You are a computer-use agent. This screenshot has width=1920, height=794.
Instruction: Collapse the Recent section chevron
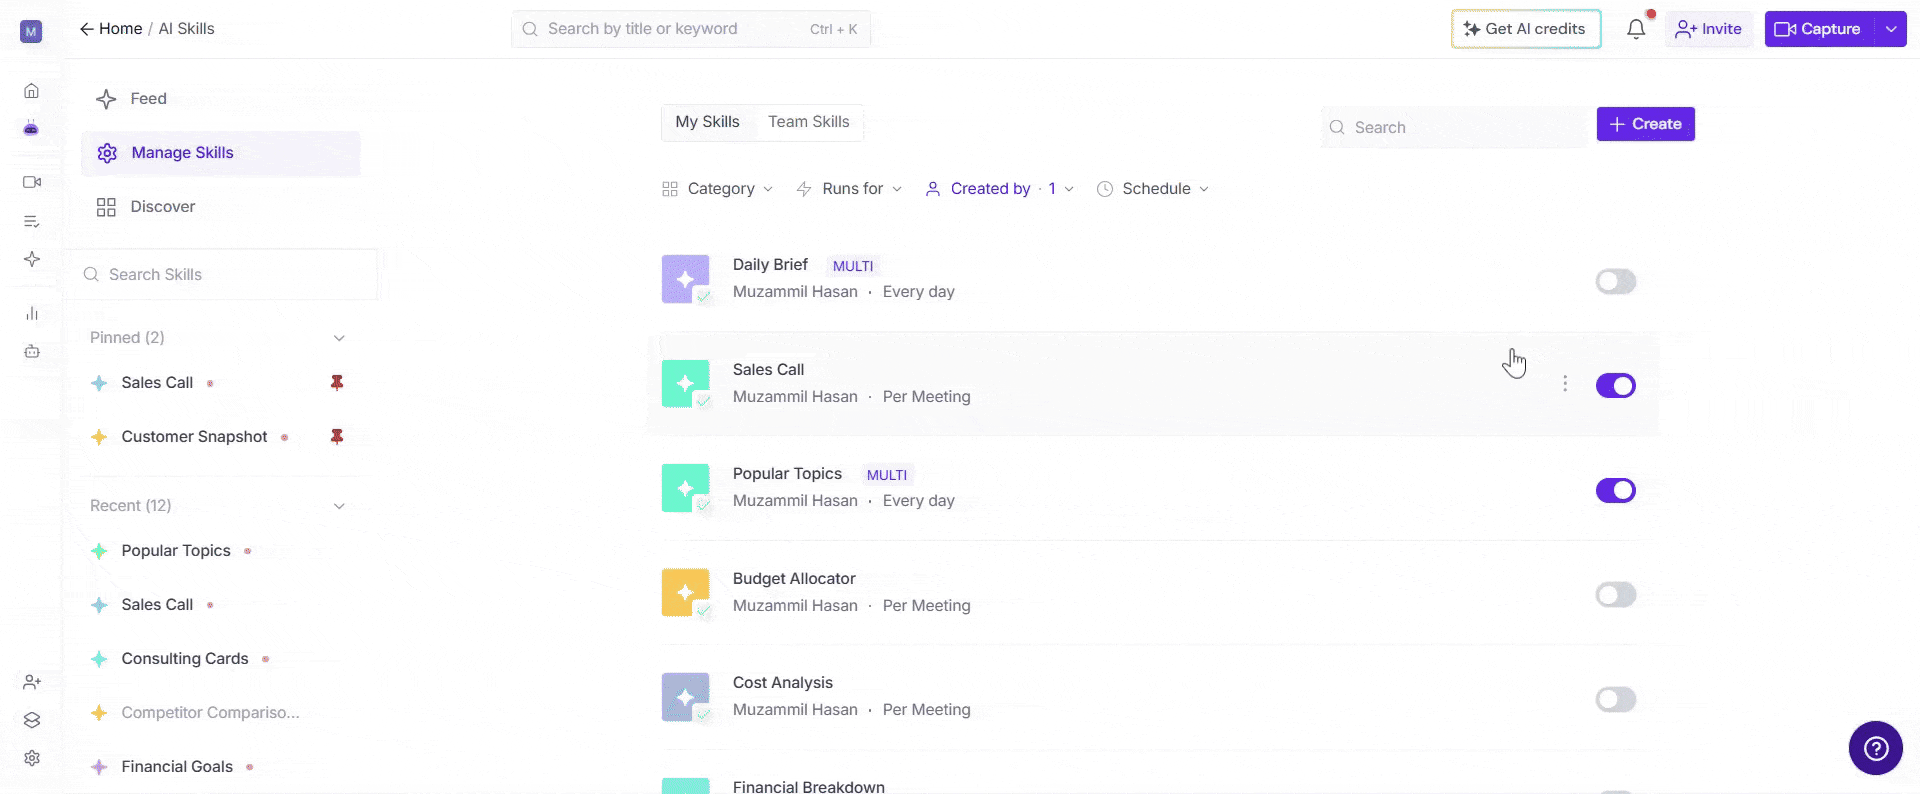(339, 506)
